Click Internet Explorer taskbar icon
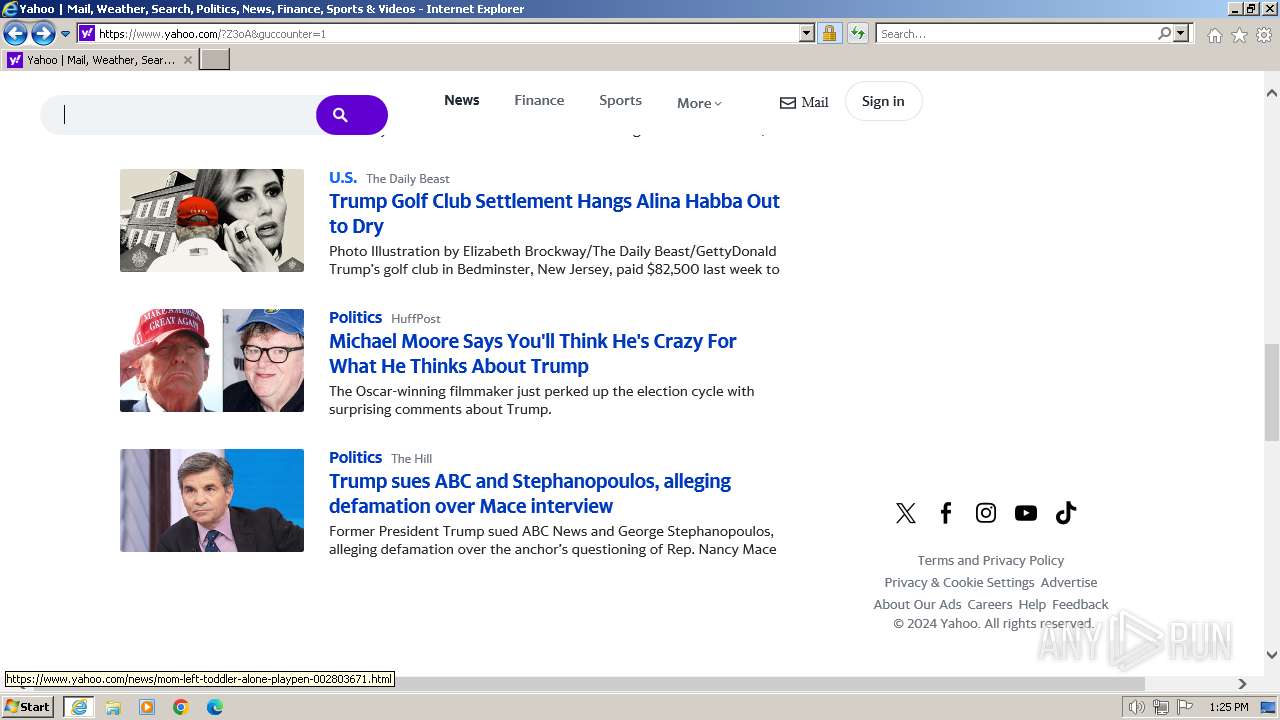This screenshot has width=1280, height=720. coord(79,707)
